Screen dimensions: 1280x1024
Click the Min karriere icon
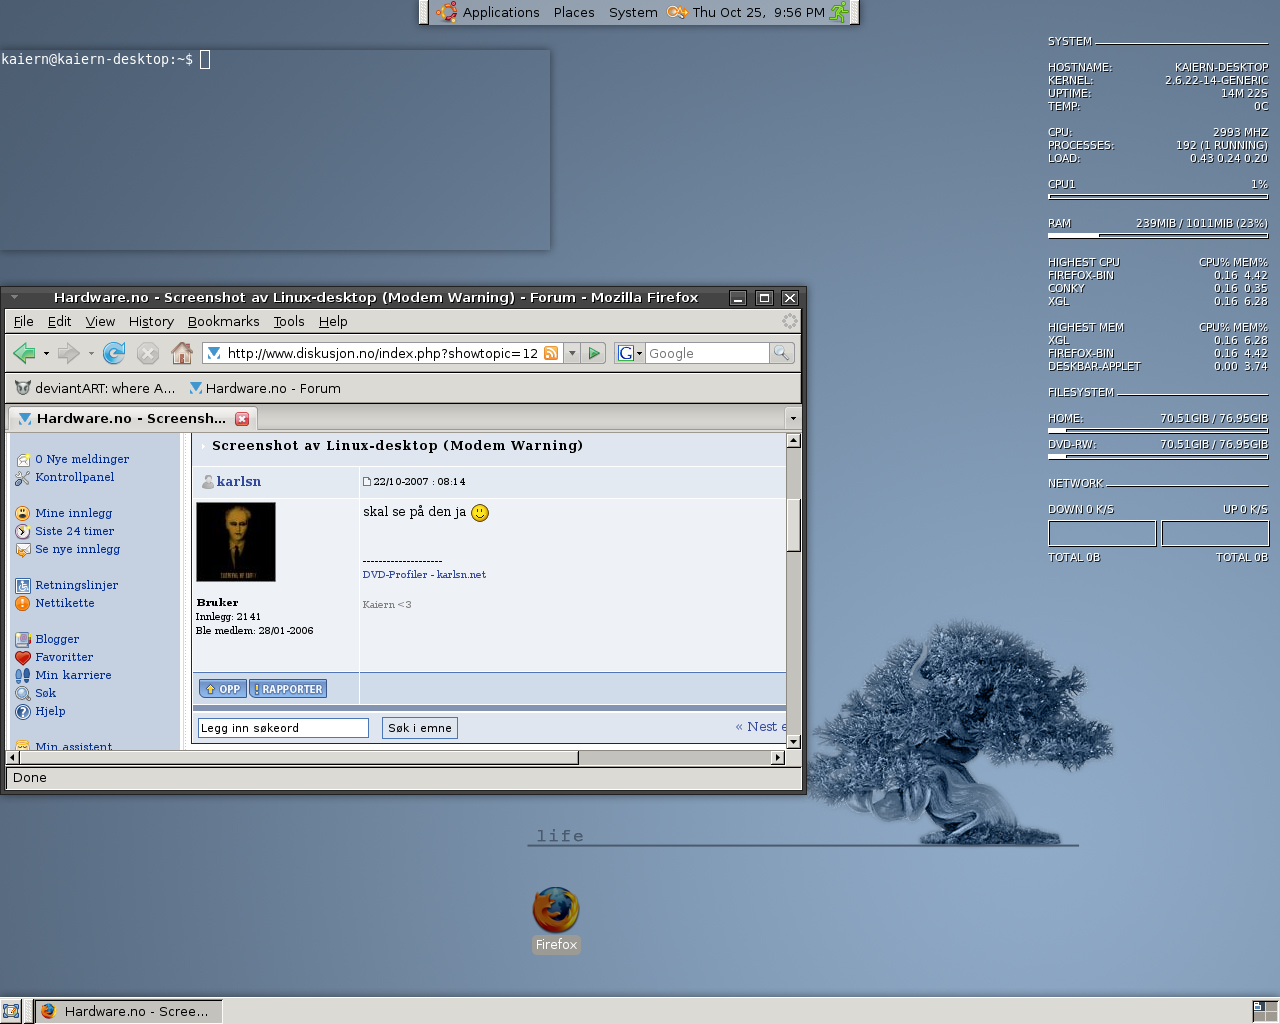23,676
